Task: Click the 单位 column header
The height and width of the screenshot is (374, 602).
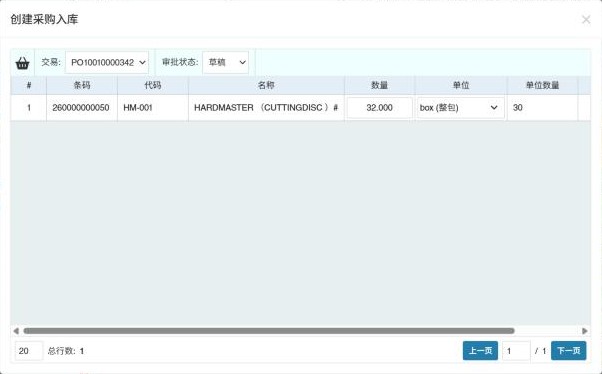Action: (x=461, y=85)
